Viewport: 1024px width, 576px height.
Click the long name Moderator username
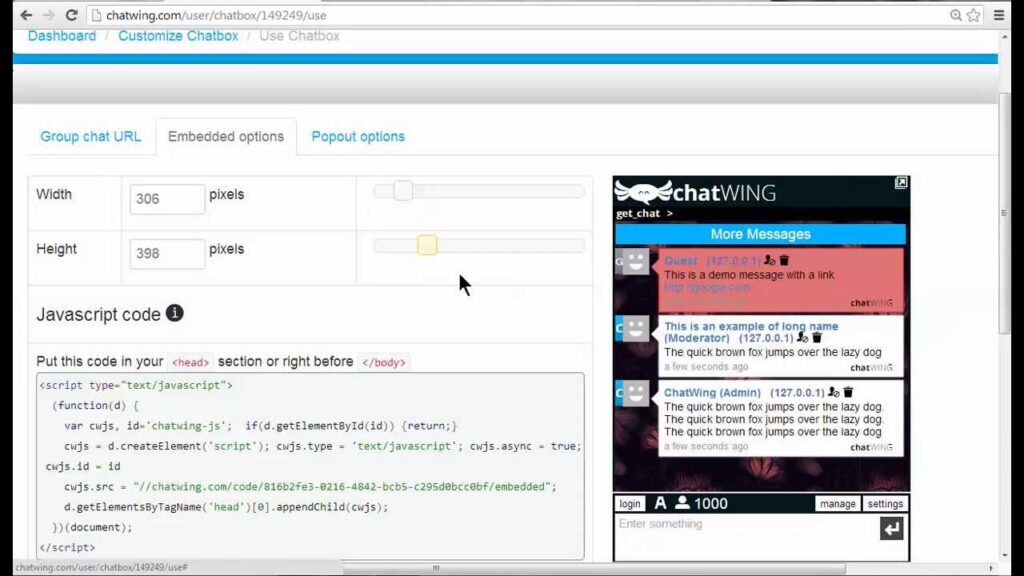click(751, 332)
